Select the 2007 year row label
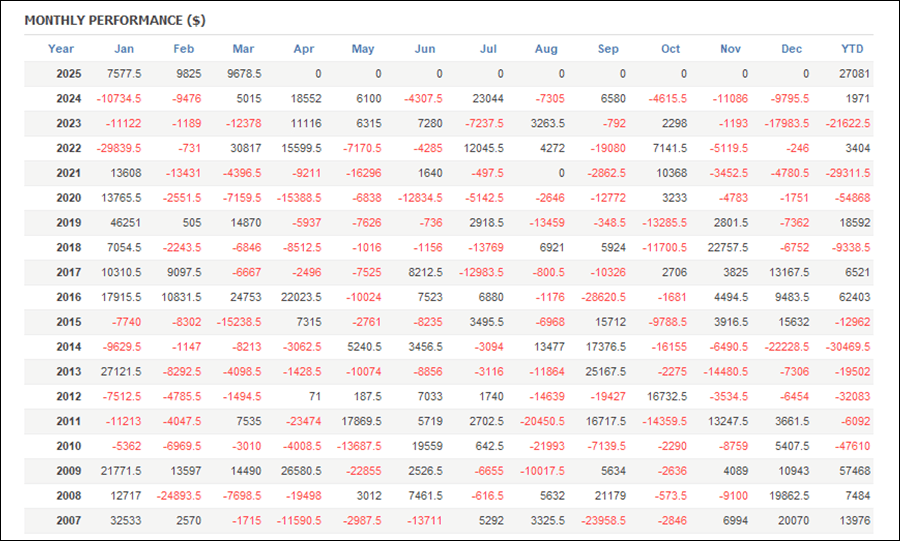Screen dimensions: 900x541 pos(69,520)
